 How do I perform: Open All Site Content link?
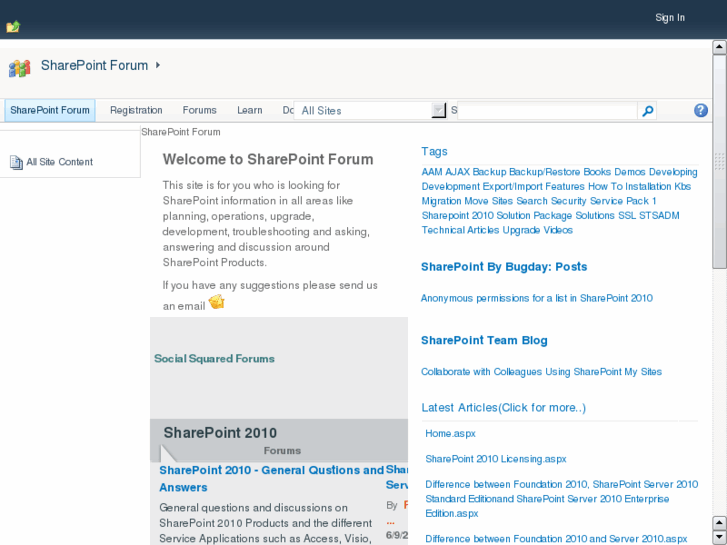[x=59, y=162]
